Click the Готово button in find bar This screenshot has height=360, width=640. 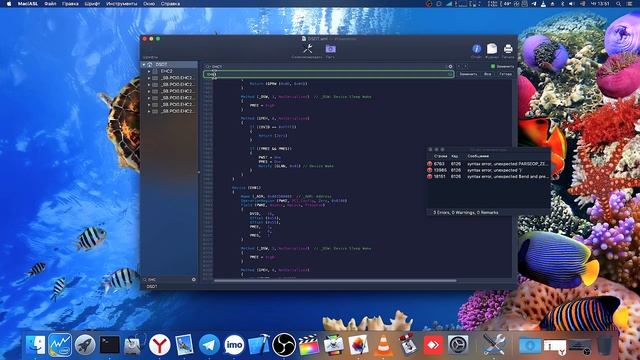coord(505,74)
